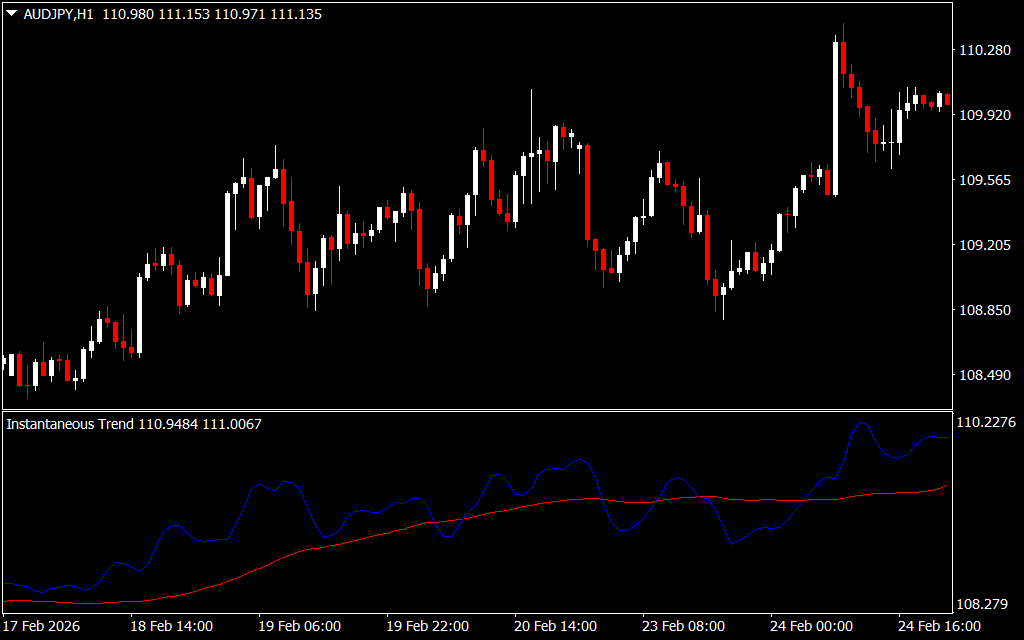
Task: Click the 109.920 price axis label
Action: [x=985, y=115]
